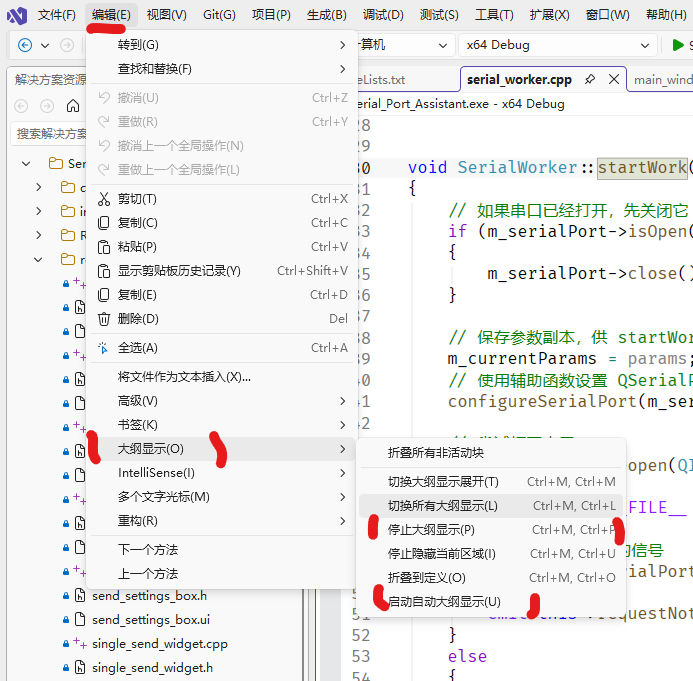Open the dropdown arrow beside the back button
This screenshot has width=693, height=681.
click(45, 45)
